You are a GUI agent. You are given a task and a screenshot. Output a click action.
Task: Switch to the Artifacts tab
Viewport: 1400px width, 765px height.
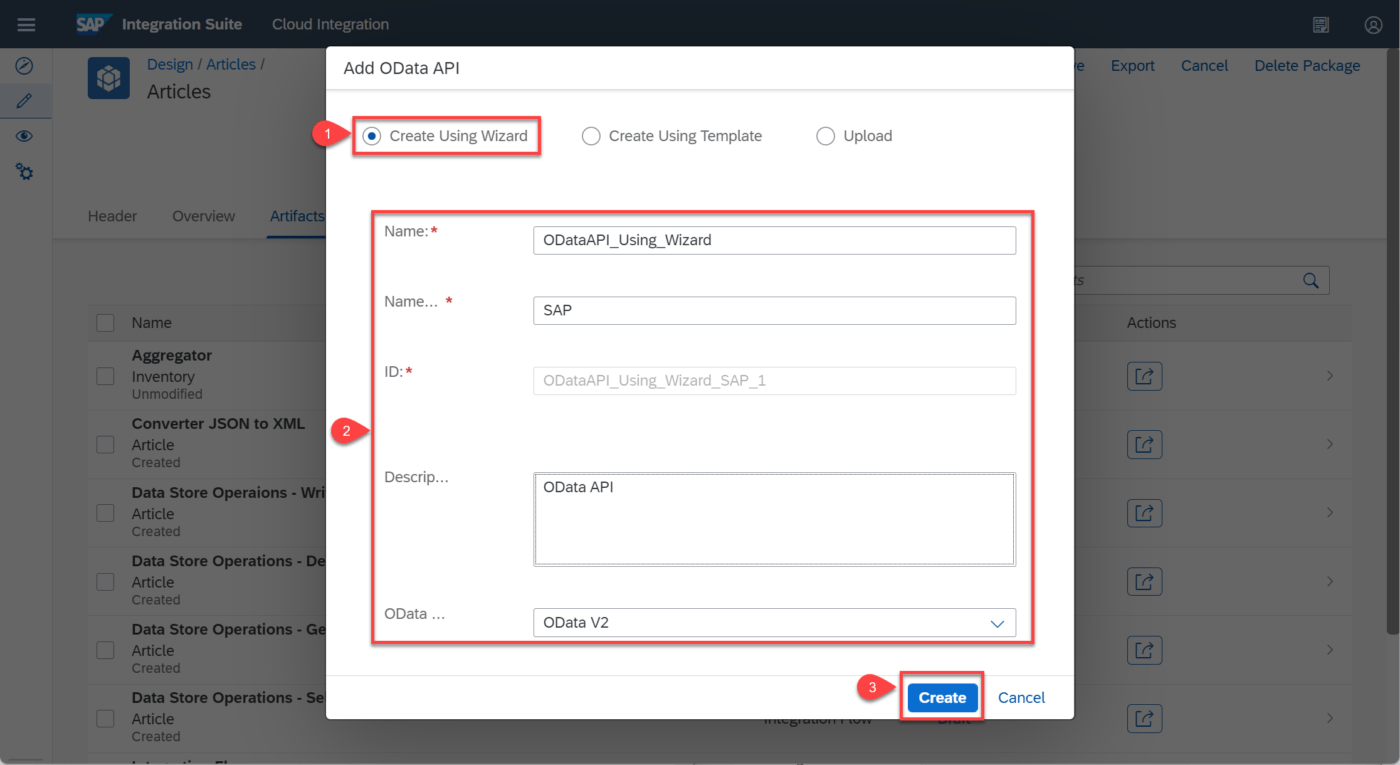[297, 216]
